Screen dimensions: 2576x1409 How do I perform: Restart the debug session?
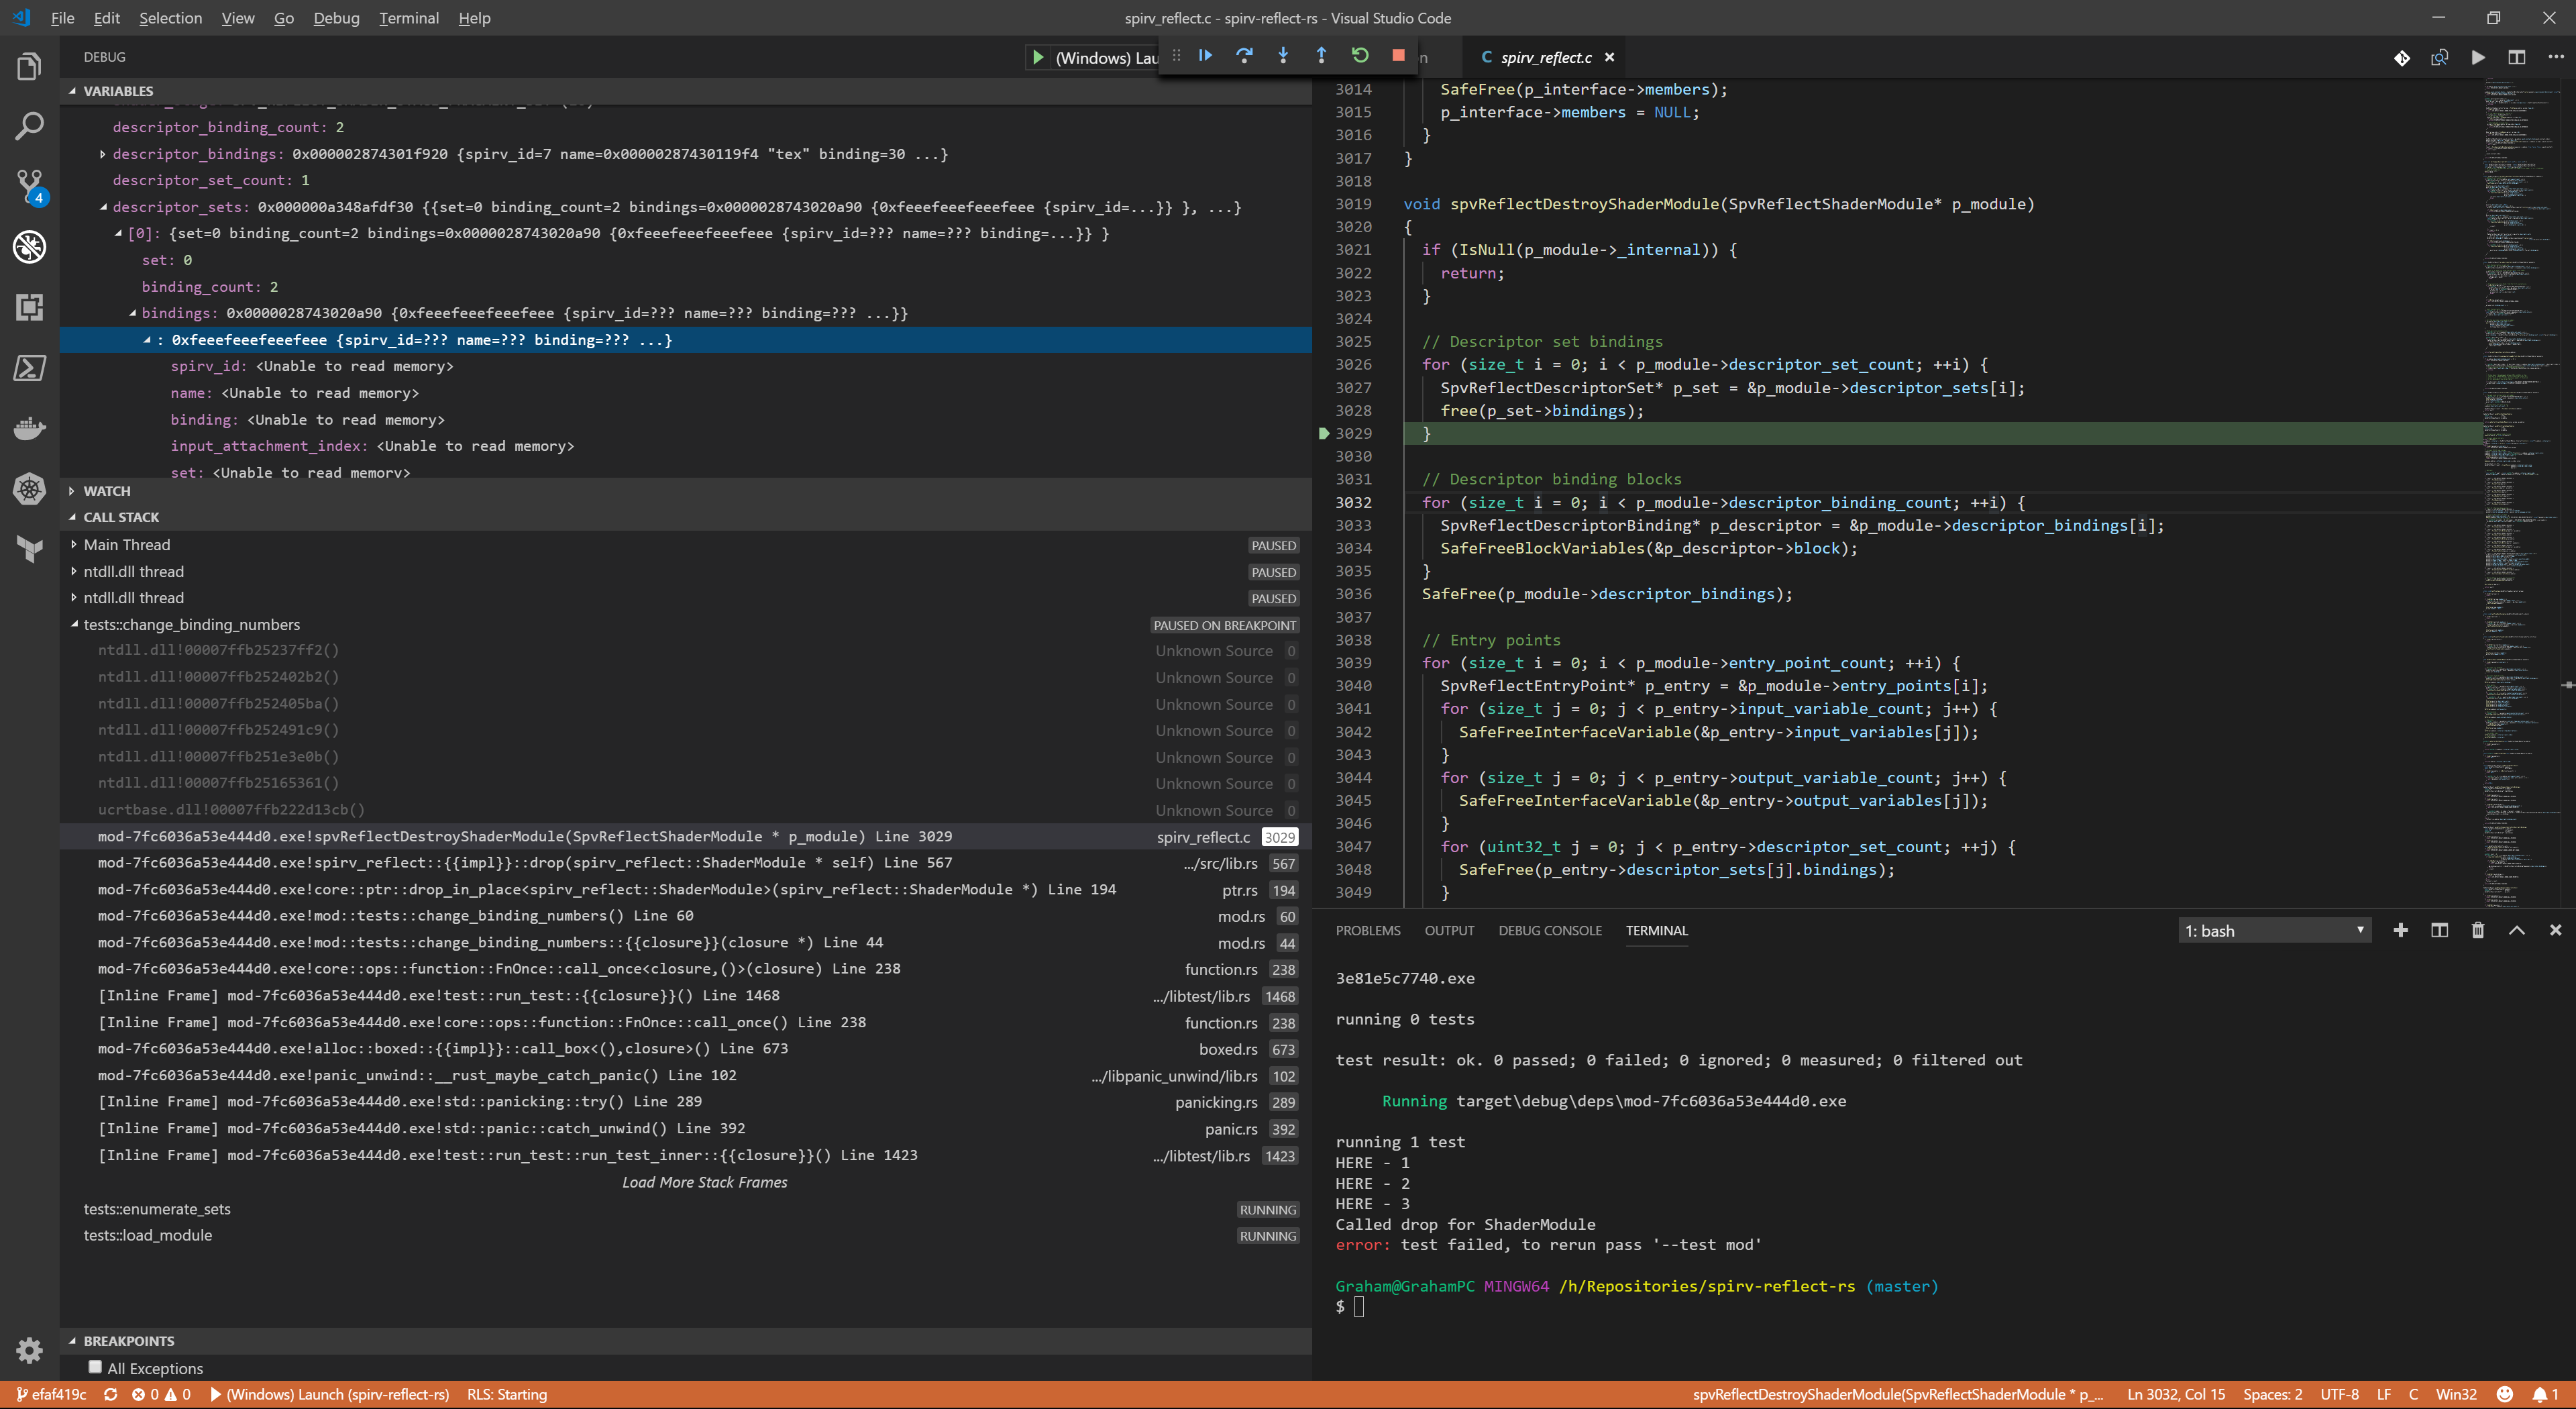tap(1360, 56)
